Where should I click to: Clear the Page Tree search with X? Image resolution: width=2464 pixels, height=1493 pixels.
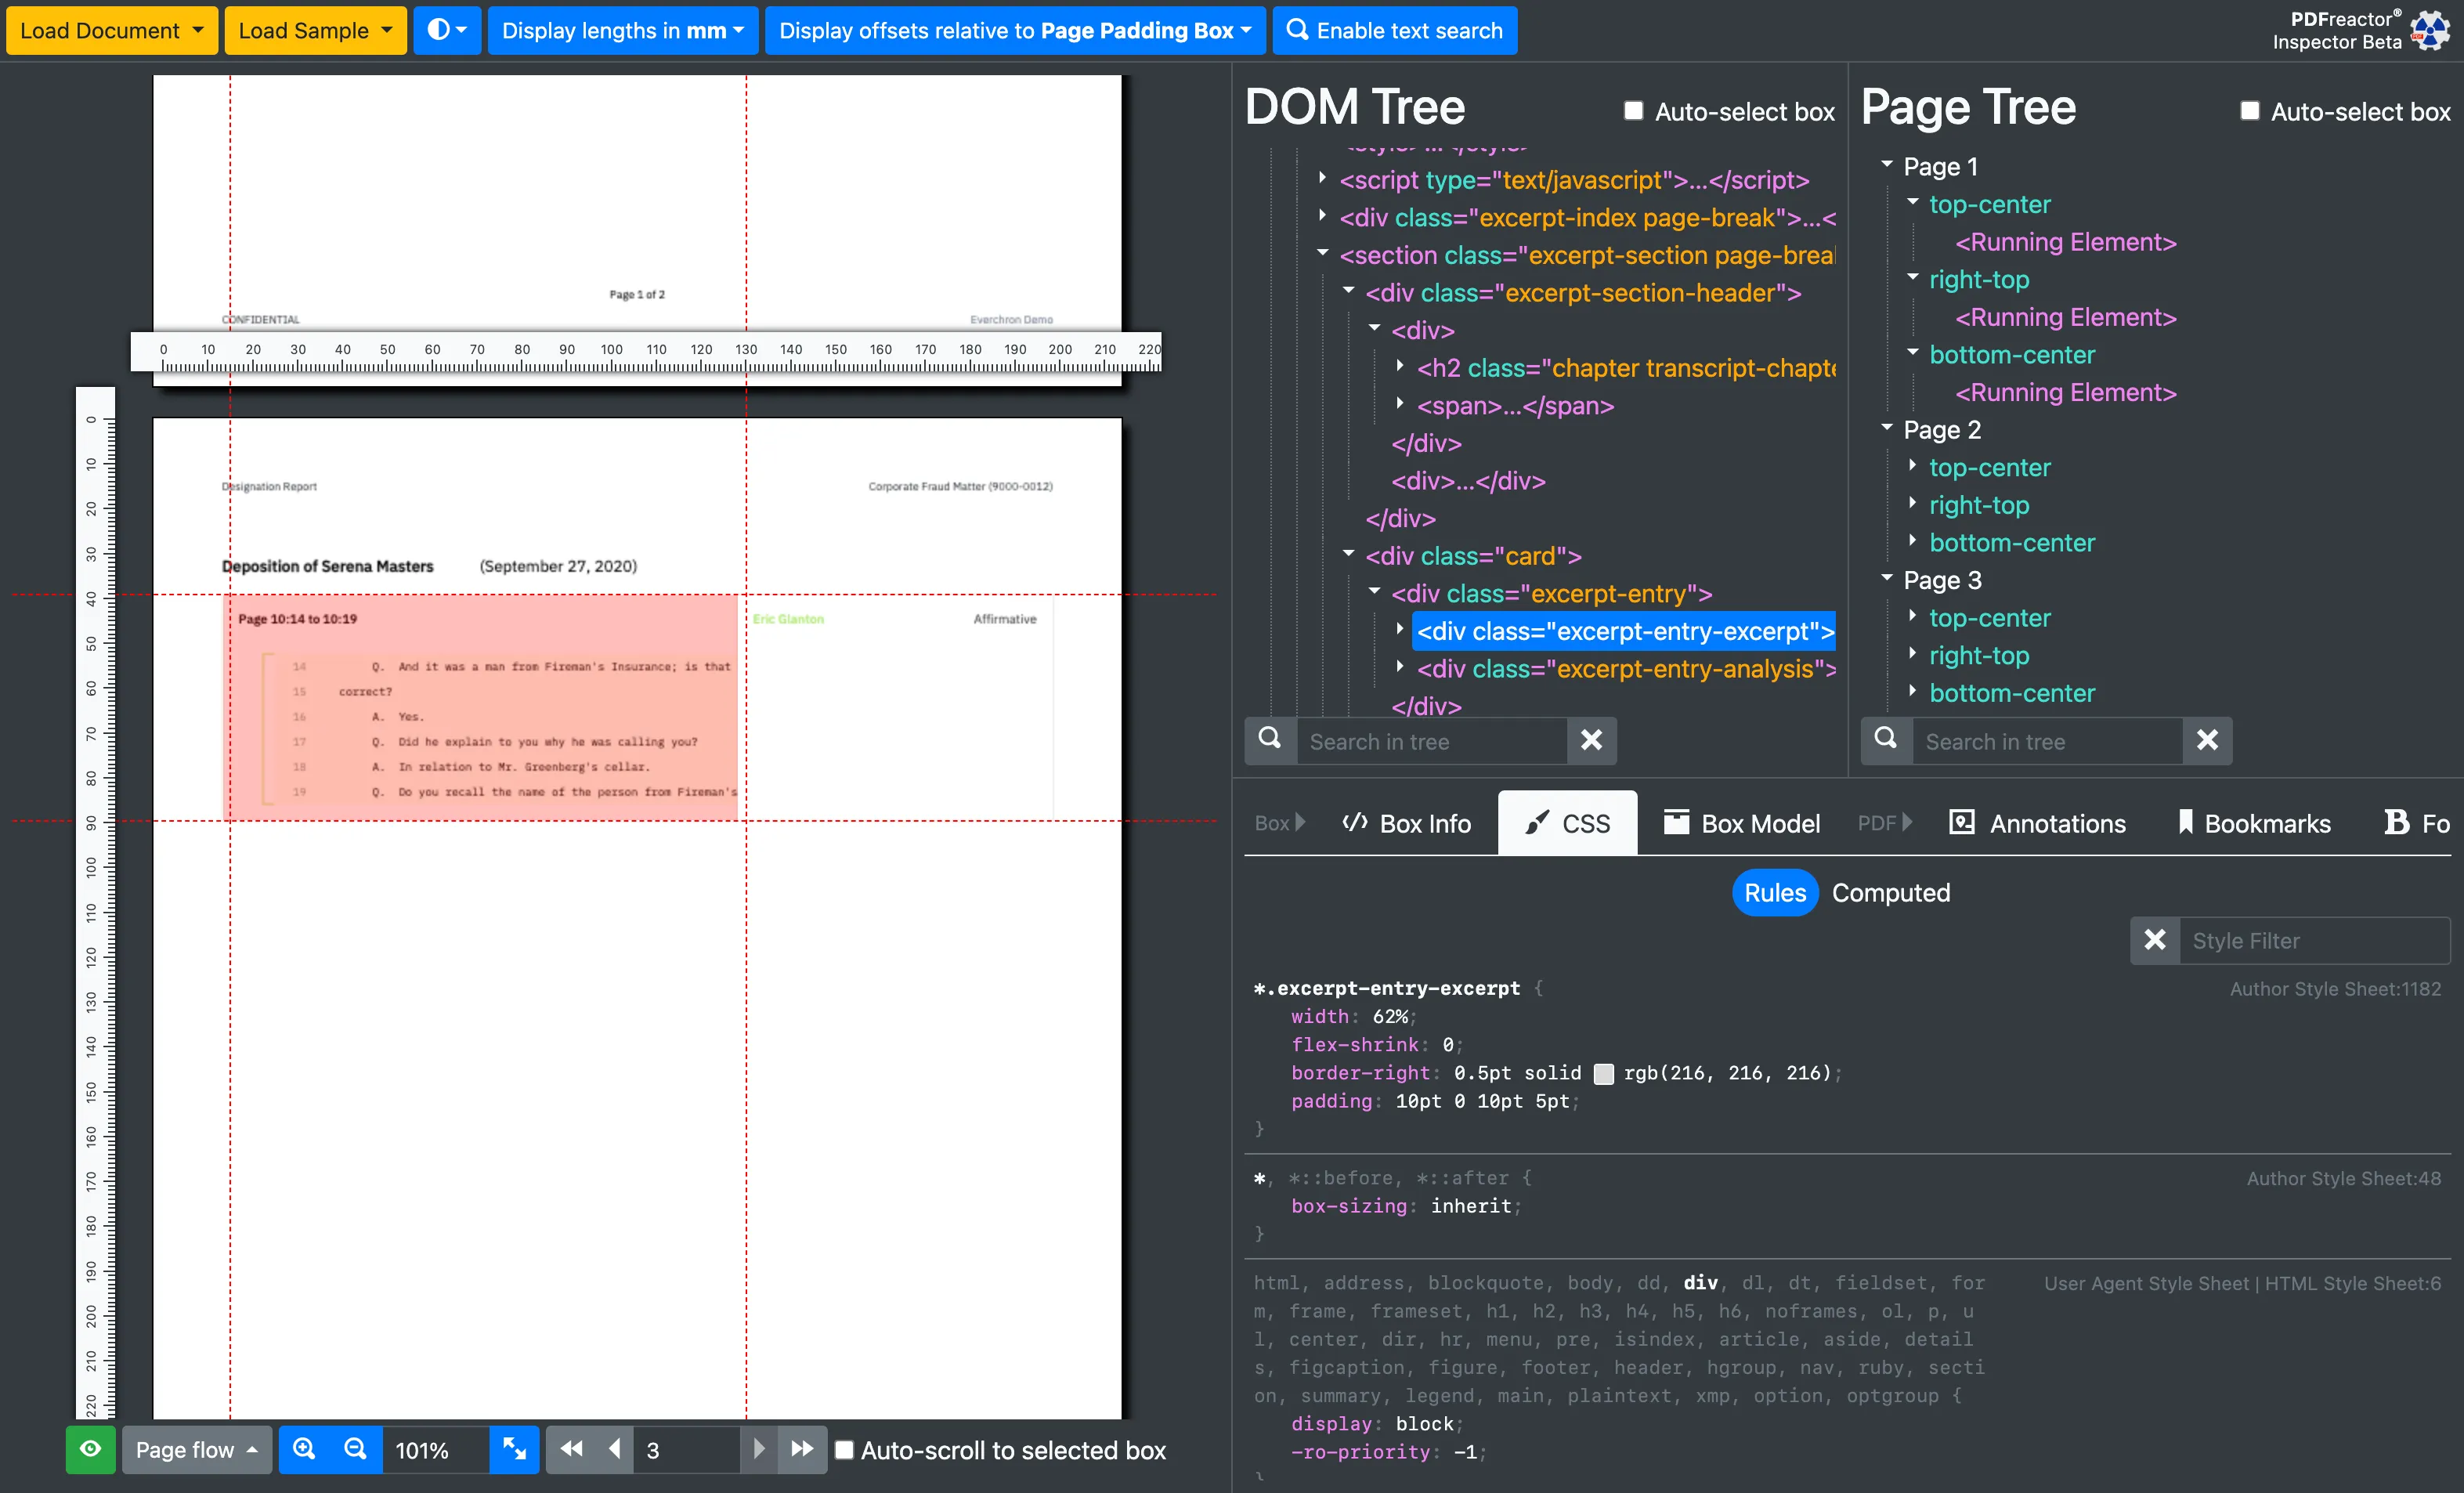pyautogui.click(x=2208, y=740)
